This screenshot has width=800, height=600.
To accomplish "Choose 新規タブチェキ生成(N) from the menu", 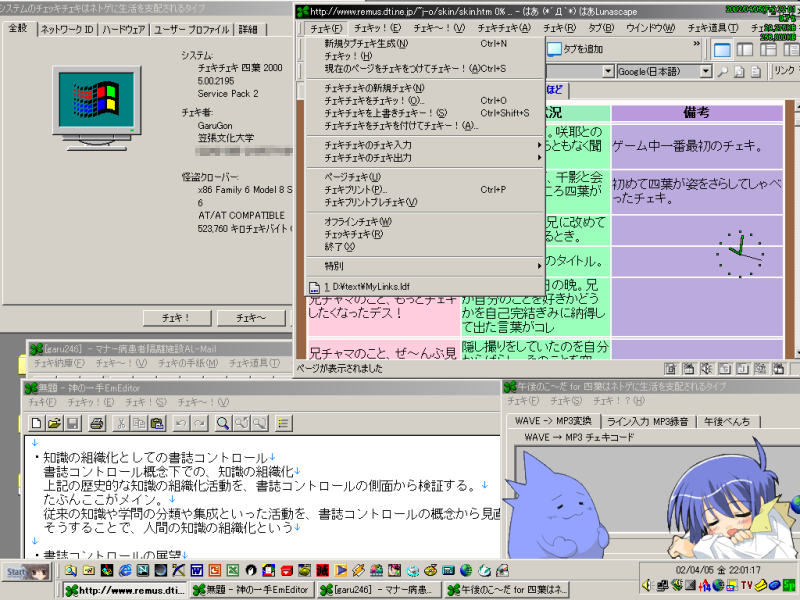I will (x=424, y=43).
